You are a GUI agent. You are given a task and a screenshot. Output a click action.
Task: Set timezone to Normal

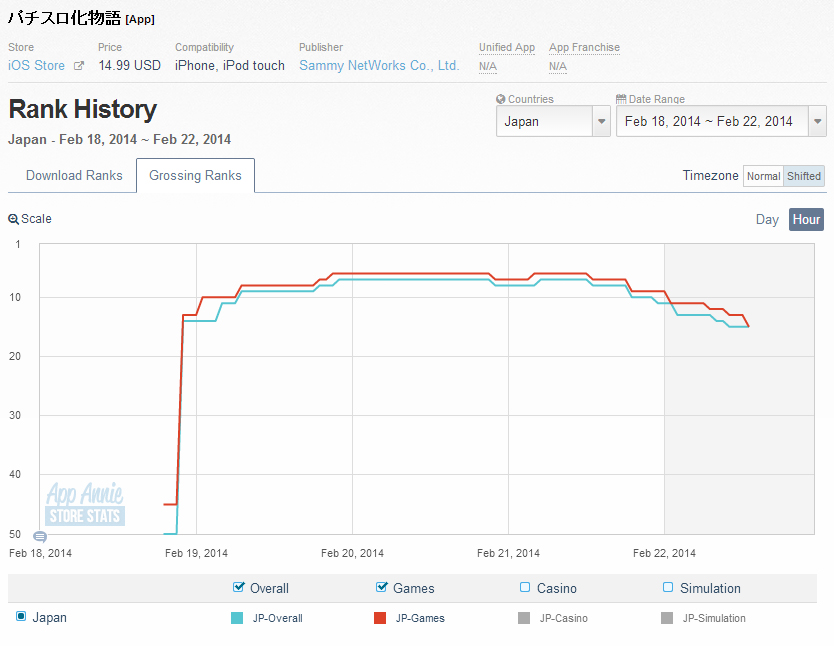tap(763, 176)
